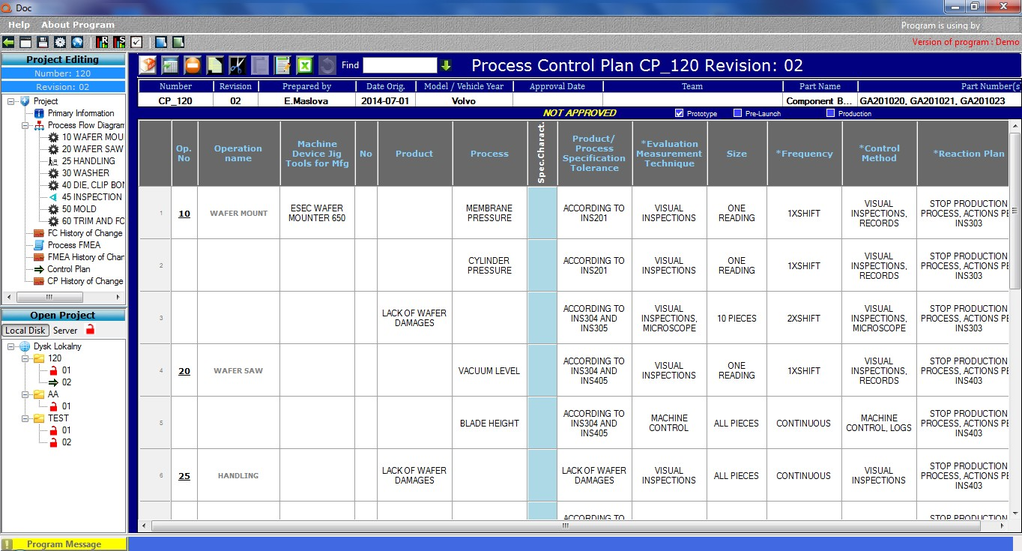Open CP History of Change
Image resolution: width=1022 pixels, height=551 pixels.
(85, 281)
